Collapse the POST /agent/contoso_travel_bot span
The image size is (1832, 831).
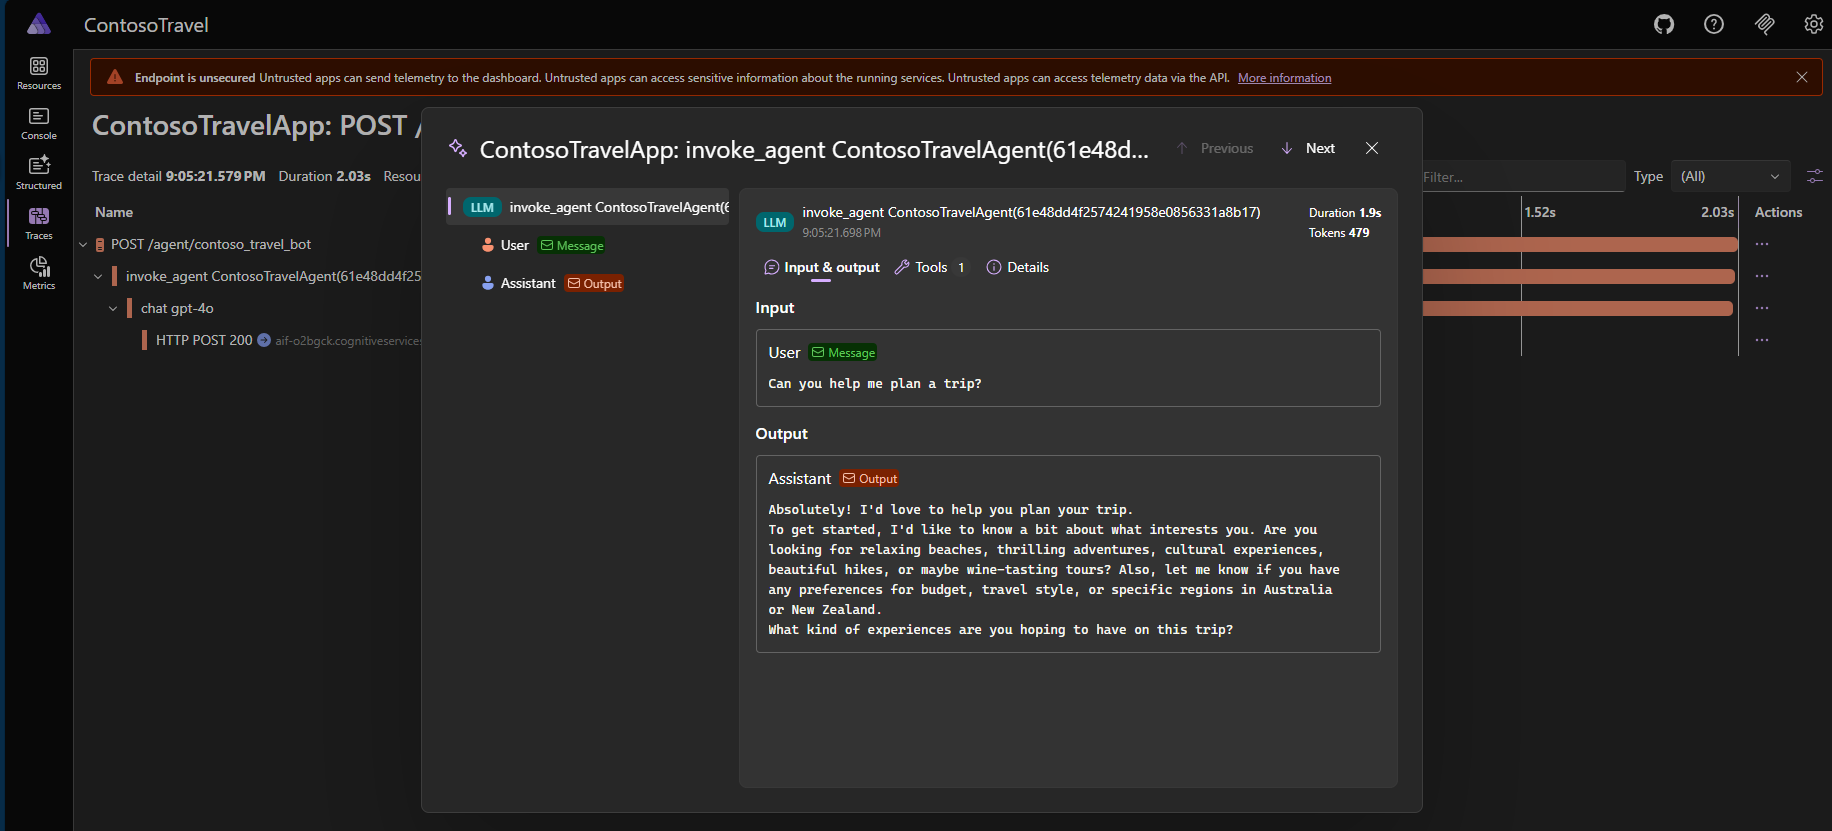click(x=83, y=245)
